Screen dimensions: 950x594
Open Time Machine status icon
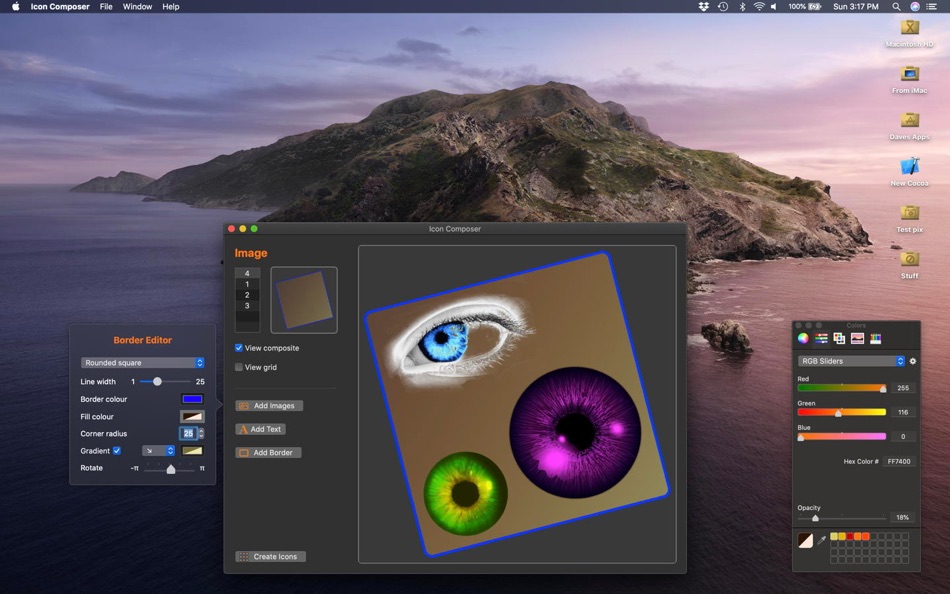(723, 7)
